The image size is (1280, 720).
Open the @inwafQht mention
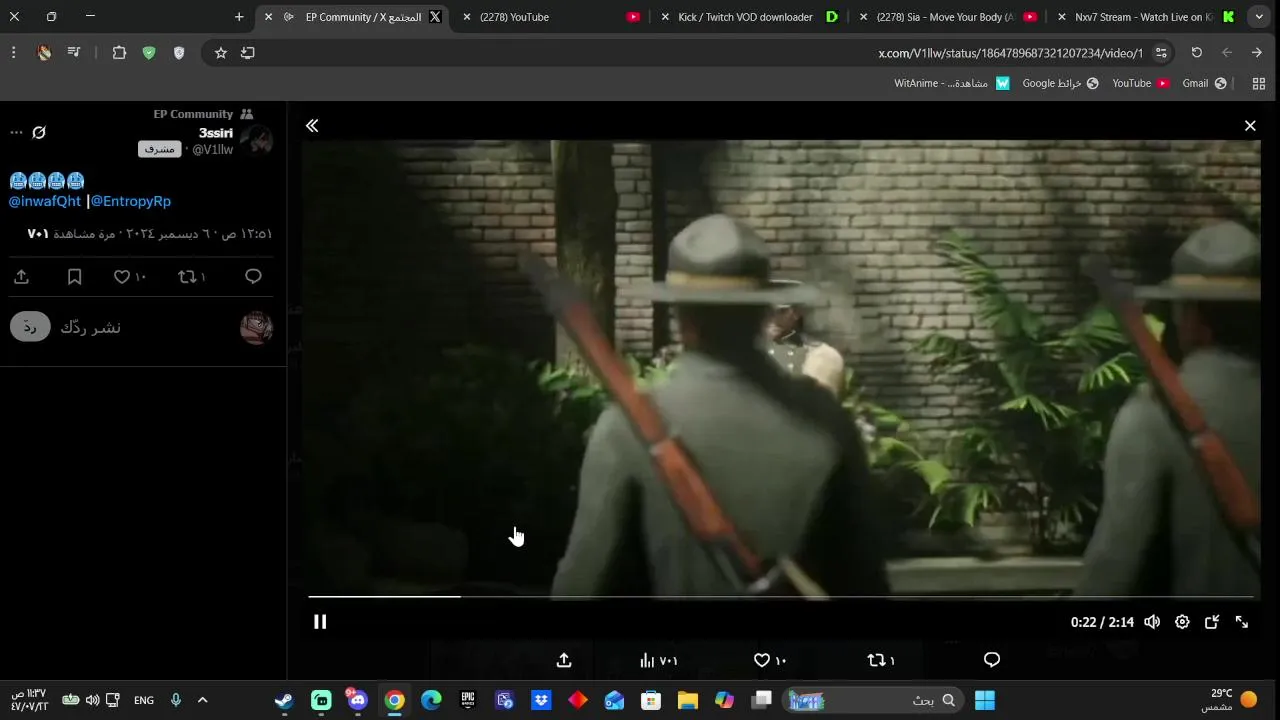tap(45, 201)
